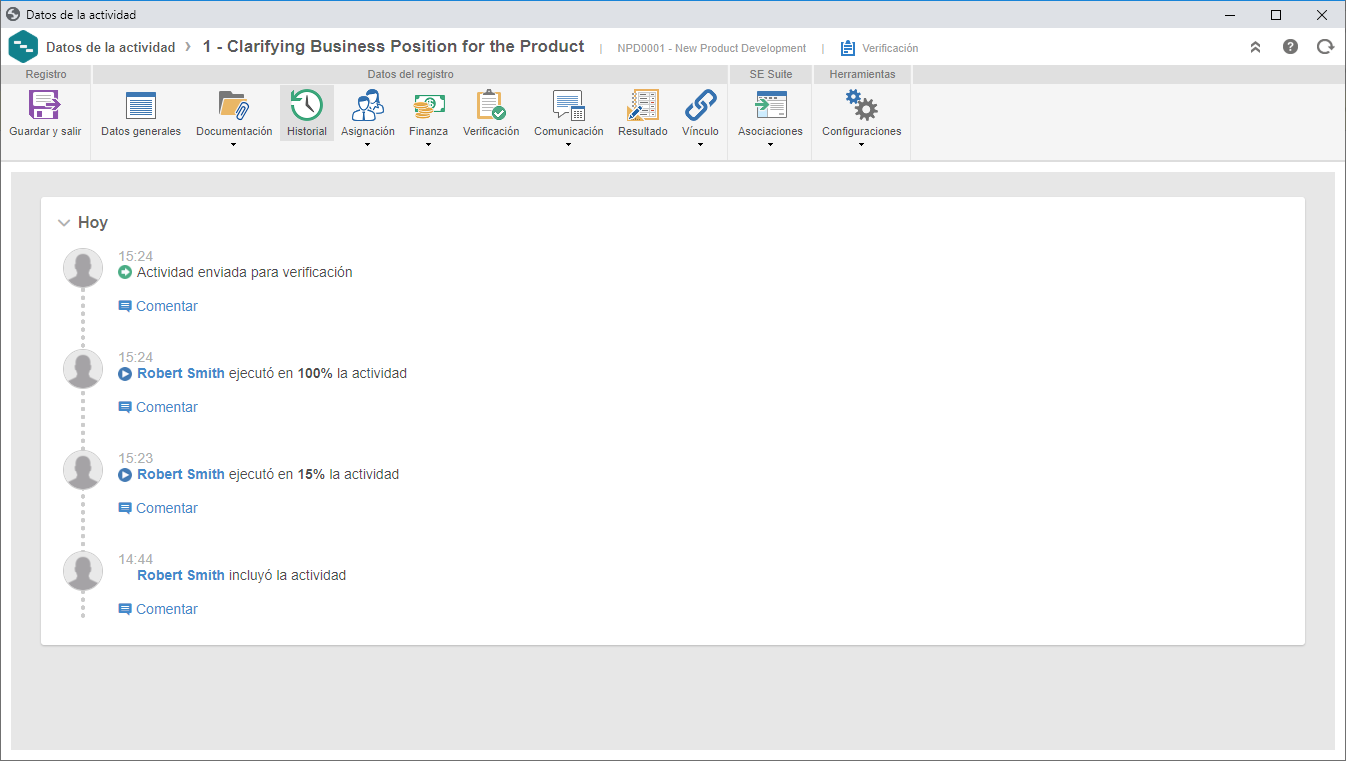Minimize the window

point(1230,15)
